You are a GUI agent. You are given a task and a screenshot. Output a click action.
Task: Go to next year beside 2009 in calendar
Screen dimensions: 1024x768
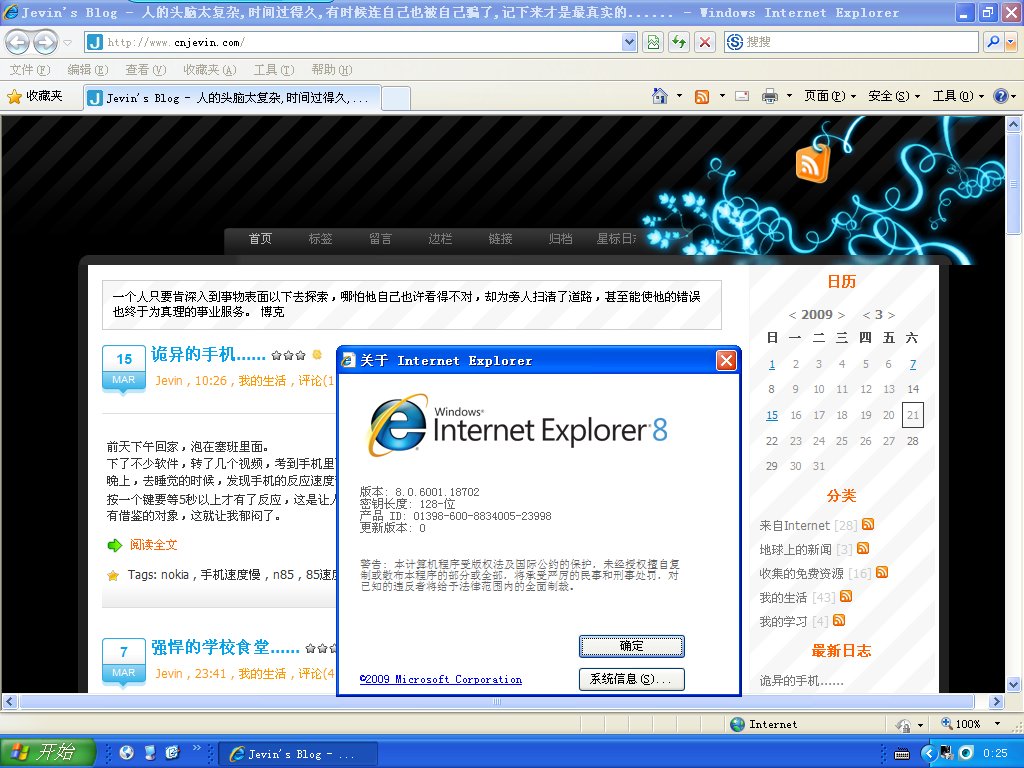click(x=841, y=315)
